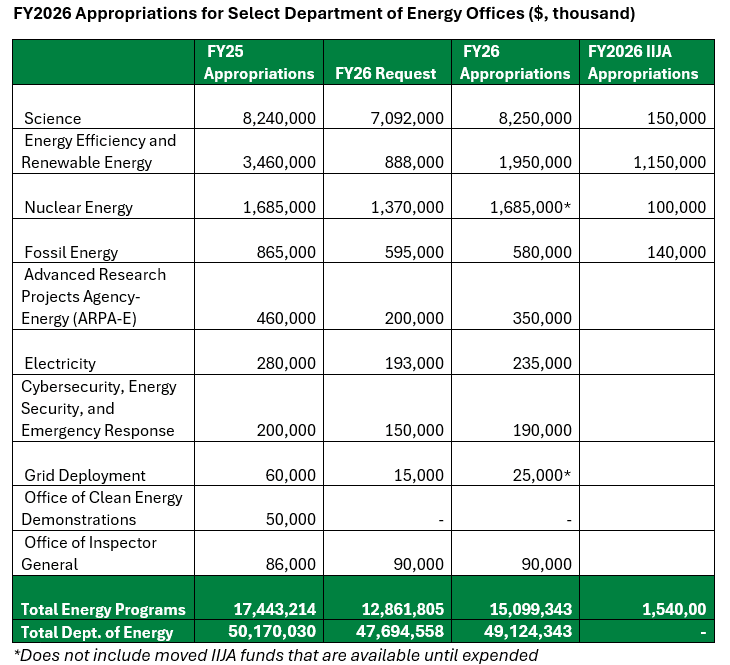Viewport: 730px width, 665px height.
Task: Click the Grid Deployment row label
Action: click(85, 476)
